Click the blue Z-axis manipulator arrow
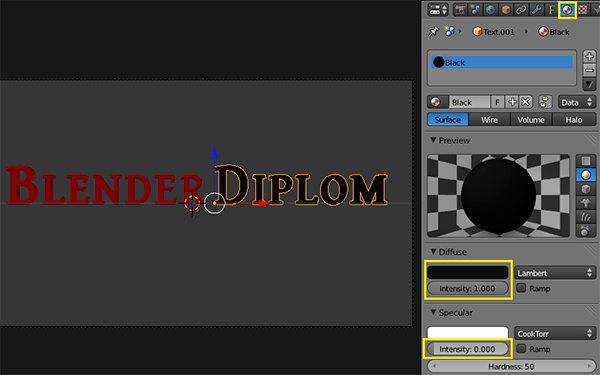The image size is (600, 375). point(215,153)
